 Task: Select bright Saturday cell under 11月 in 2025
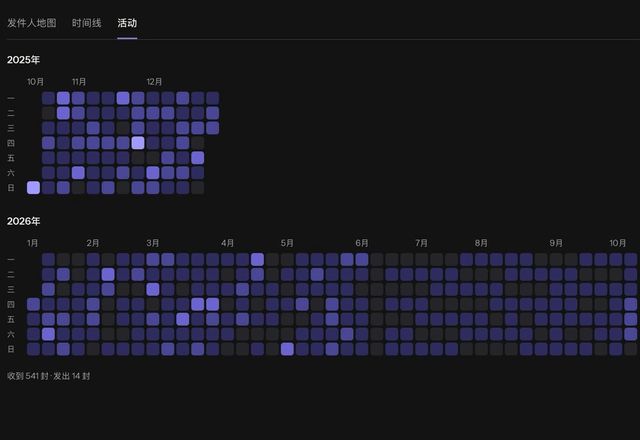78,173
